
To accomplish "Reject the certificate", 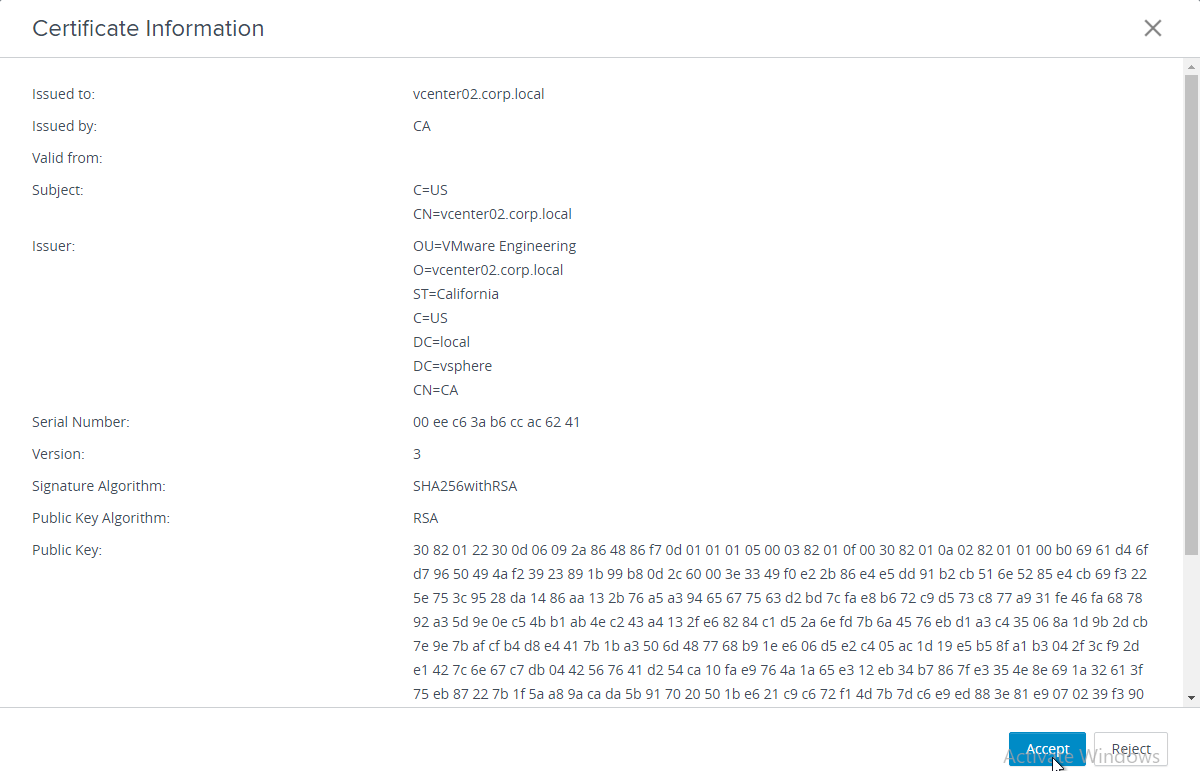I will coord(1131,749).
